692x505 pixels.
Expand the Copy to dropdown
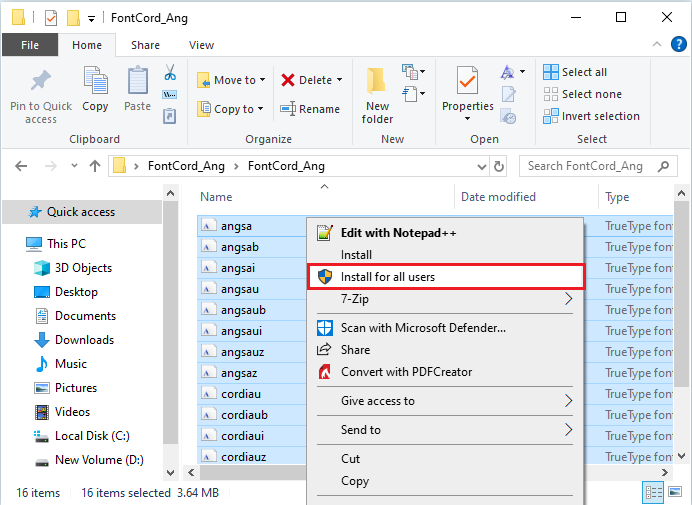tap(261, 109)
